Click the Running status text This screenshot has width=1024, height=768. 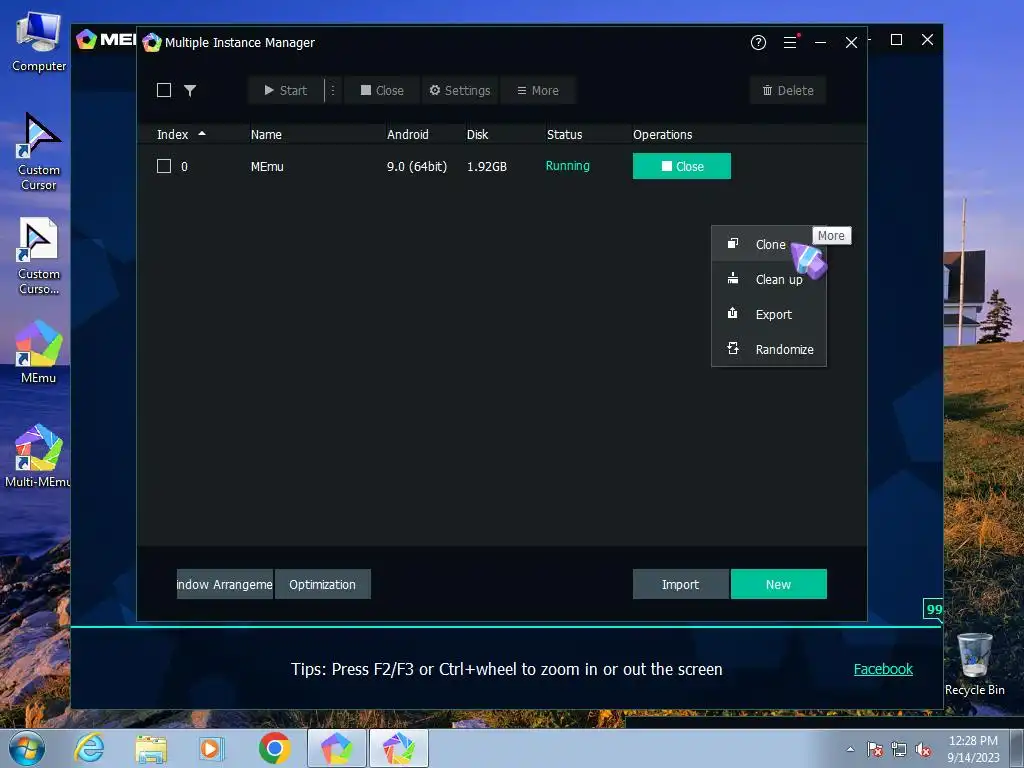click(x=568, y=166)
